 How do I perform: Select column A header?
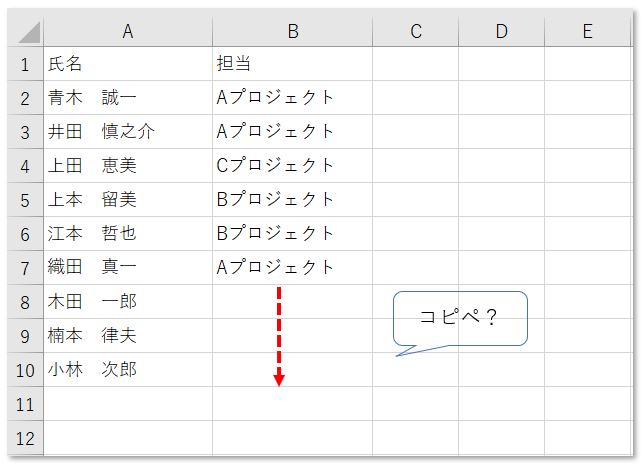(x=127, y=32)
